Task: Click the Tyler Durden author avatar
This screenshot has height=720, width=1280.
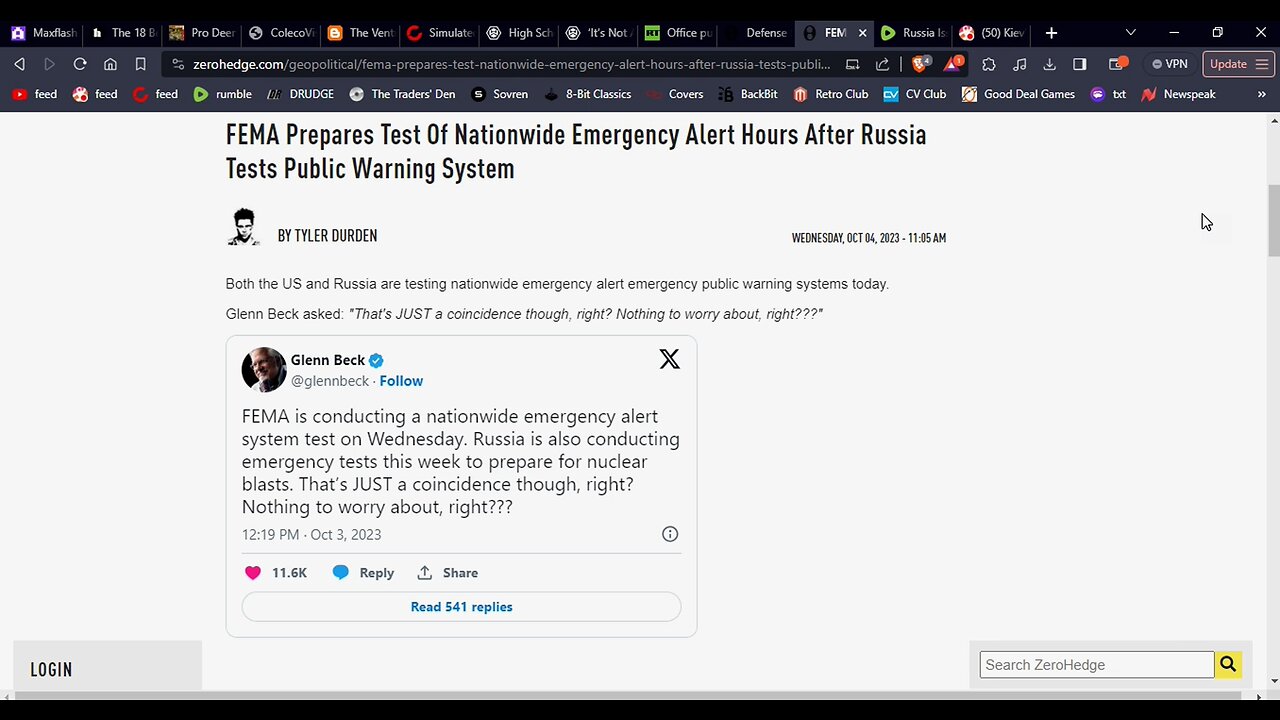Action: [x=243, y=227]
